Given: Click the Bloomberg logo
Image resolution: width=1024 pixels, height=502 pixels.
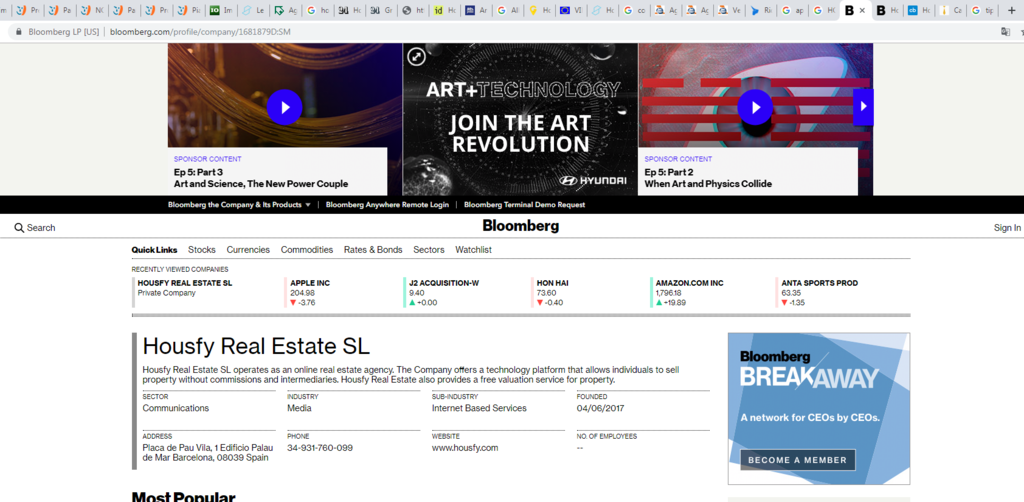Looking at the screenshot, I should point(520,226).
